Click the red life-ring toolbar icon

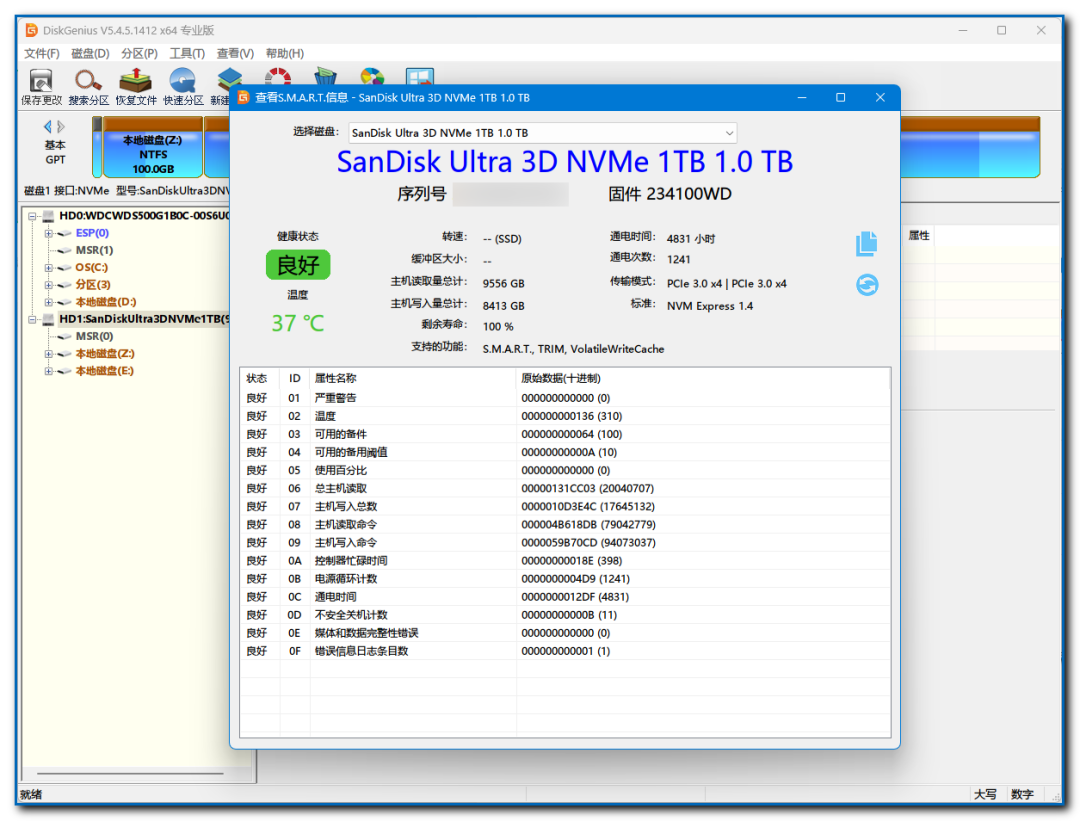pyautogui.click(x=278, y=76)
